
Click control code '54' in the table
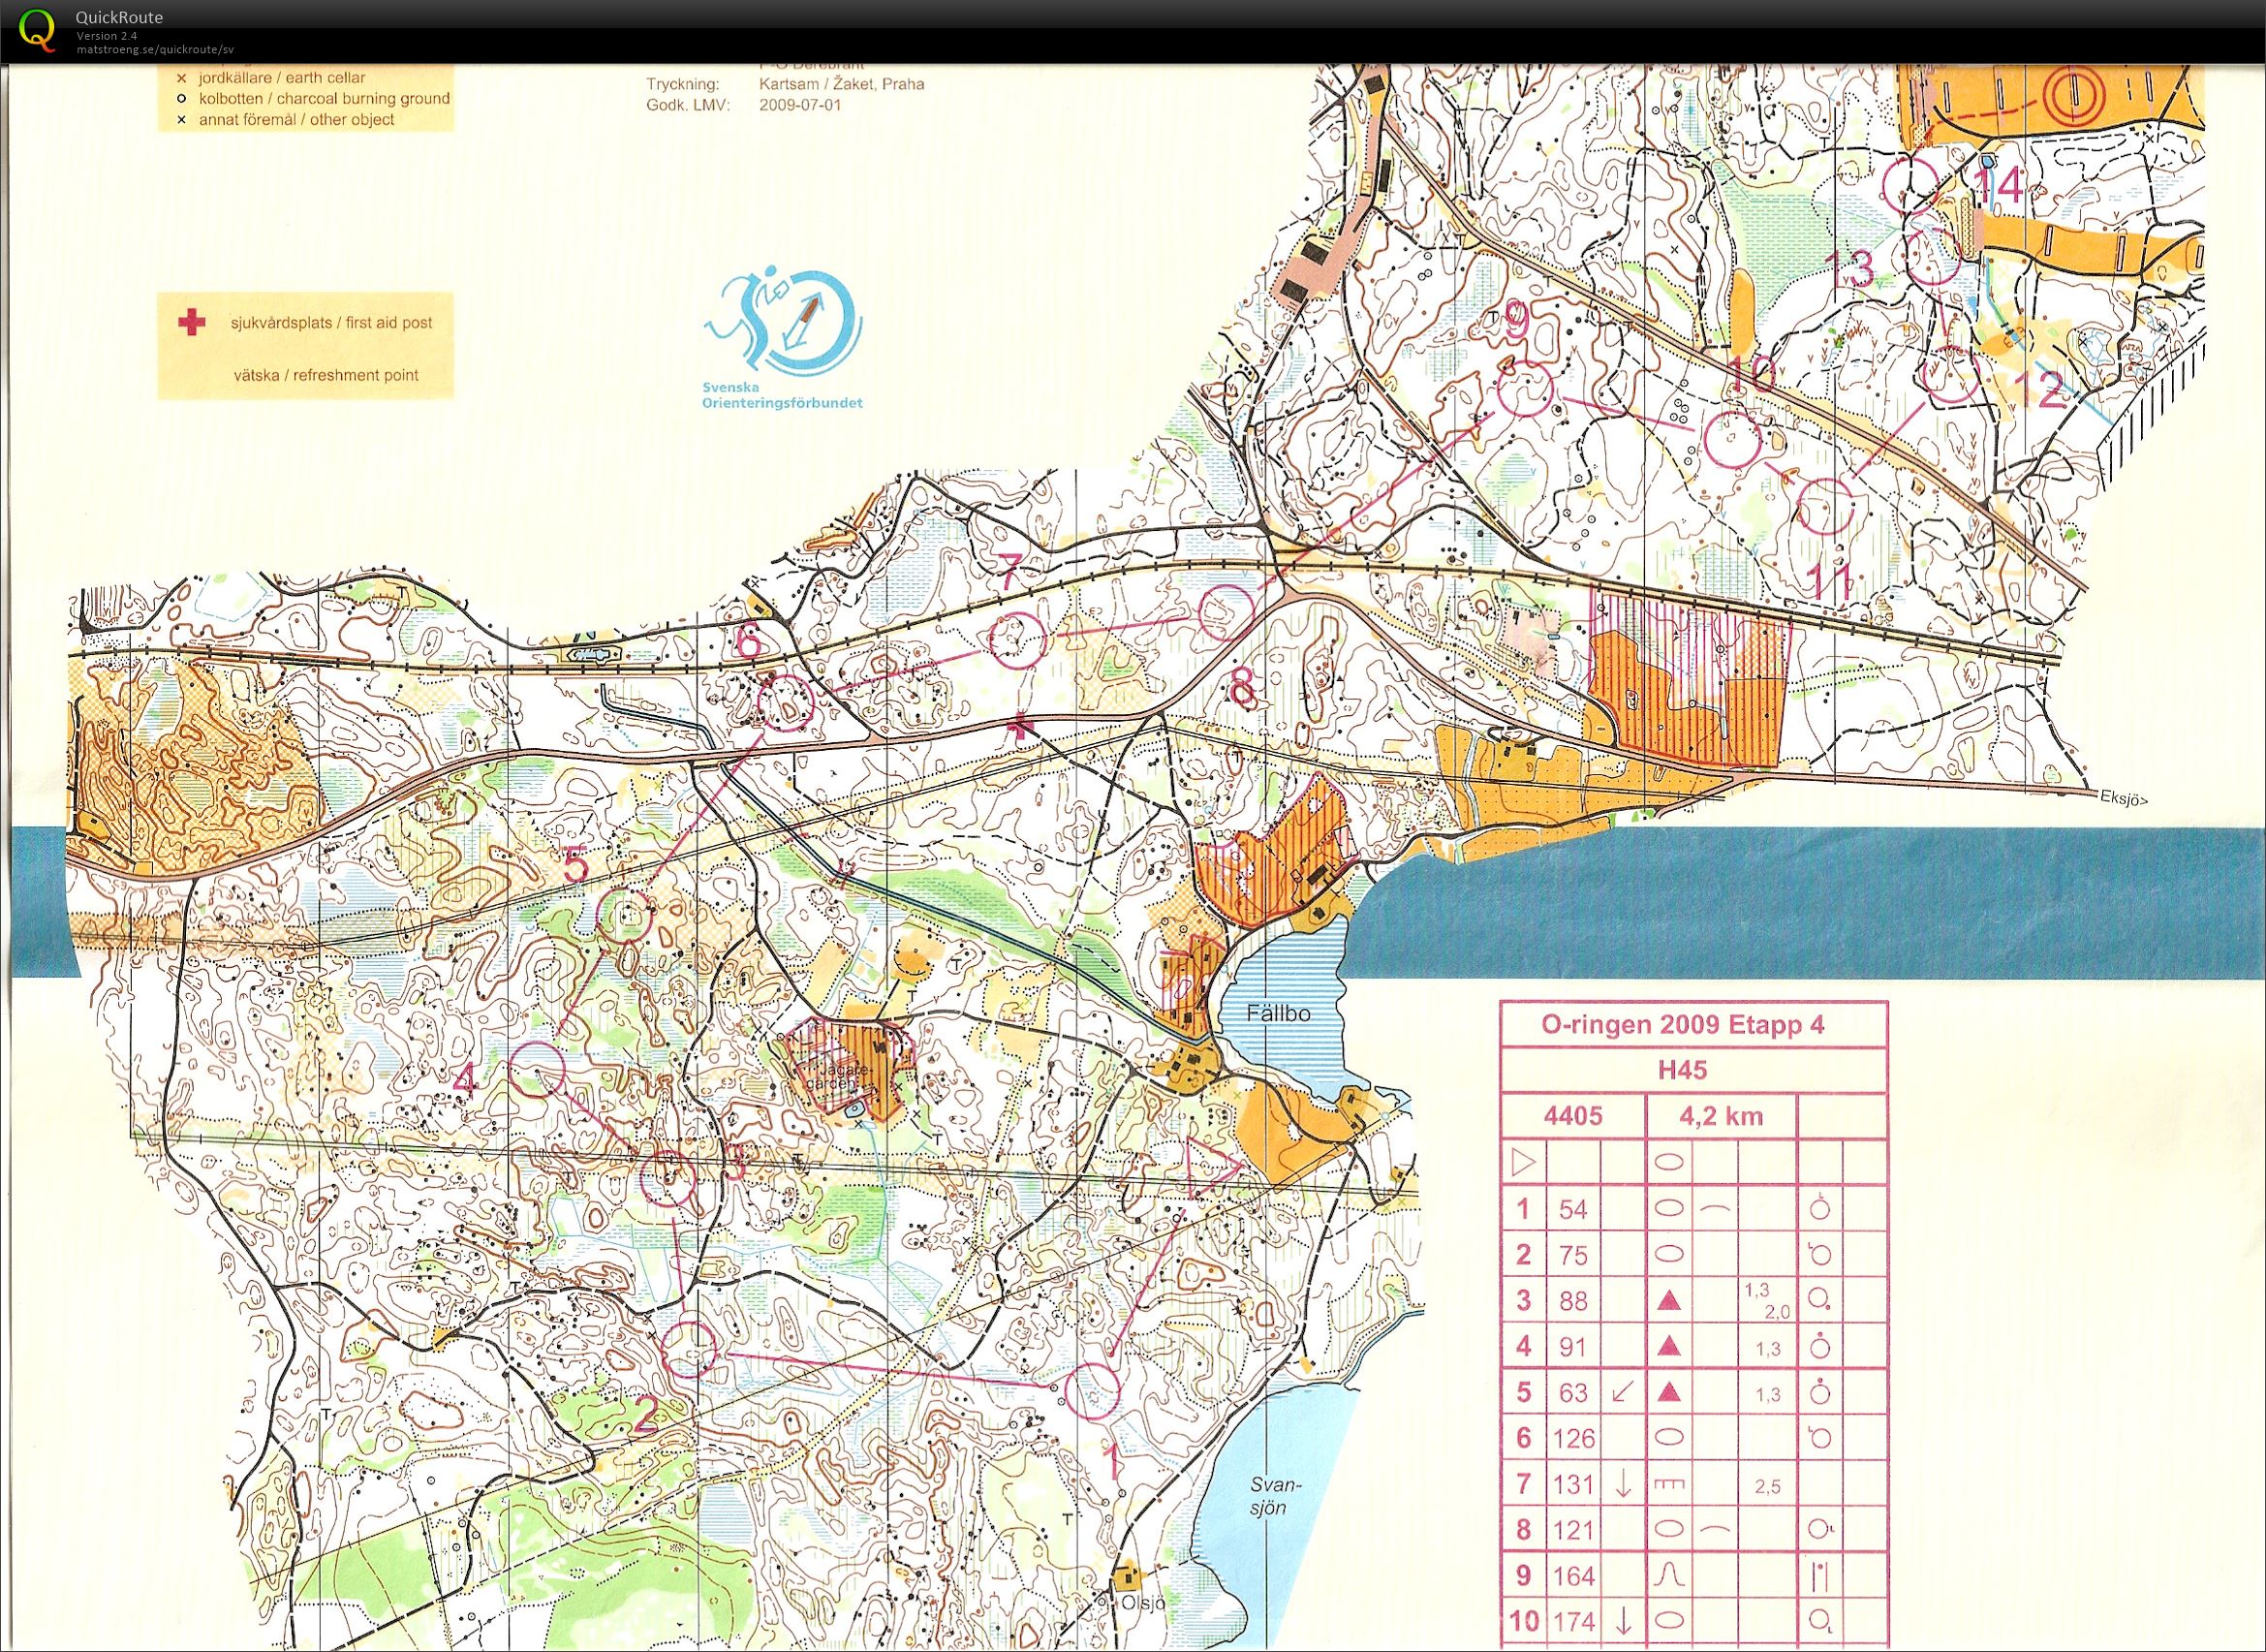[x=1573, y=1209]
